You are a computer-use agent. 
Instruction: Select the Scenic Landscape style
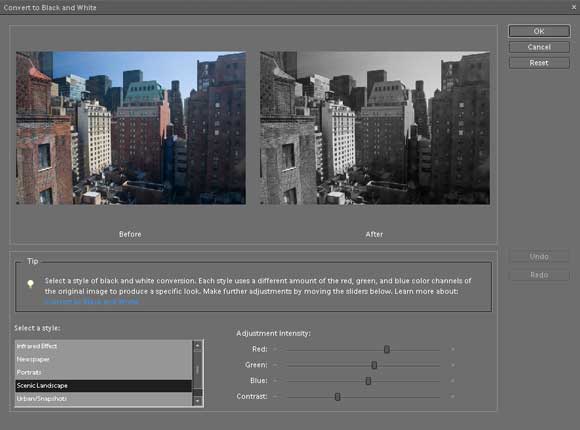tap(104, 386)
